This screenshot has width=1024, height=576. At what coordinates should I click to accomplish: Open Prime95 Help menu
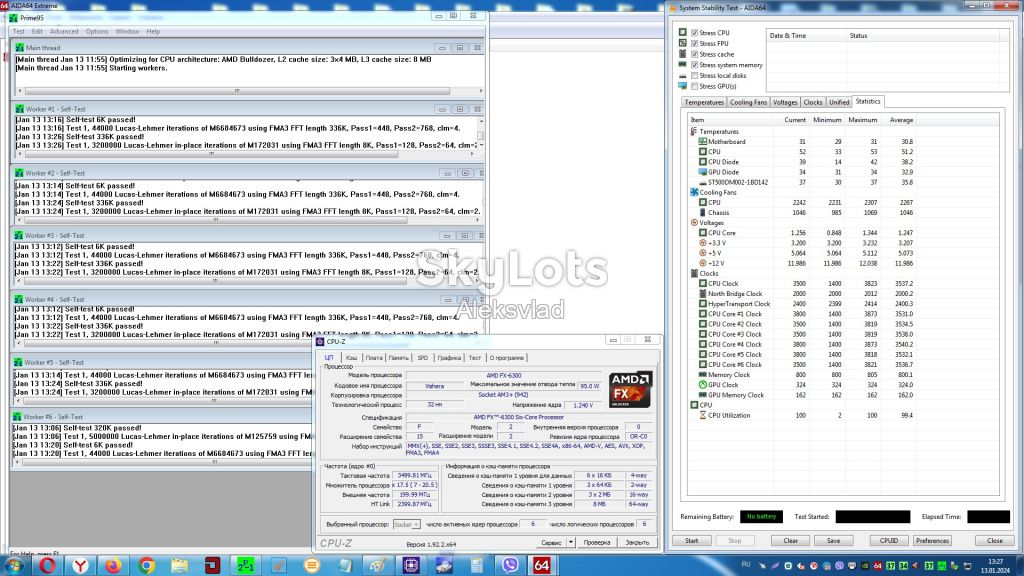click(153, 31)
